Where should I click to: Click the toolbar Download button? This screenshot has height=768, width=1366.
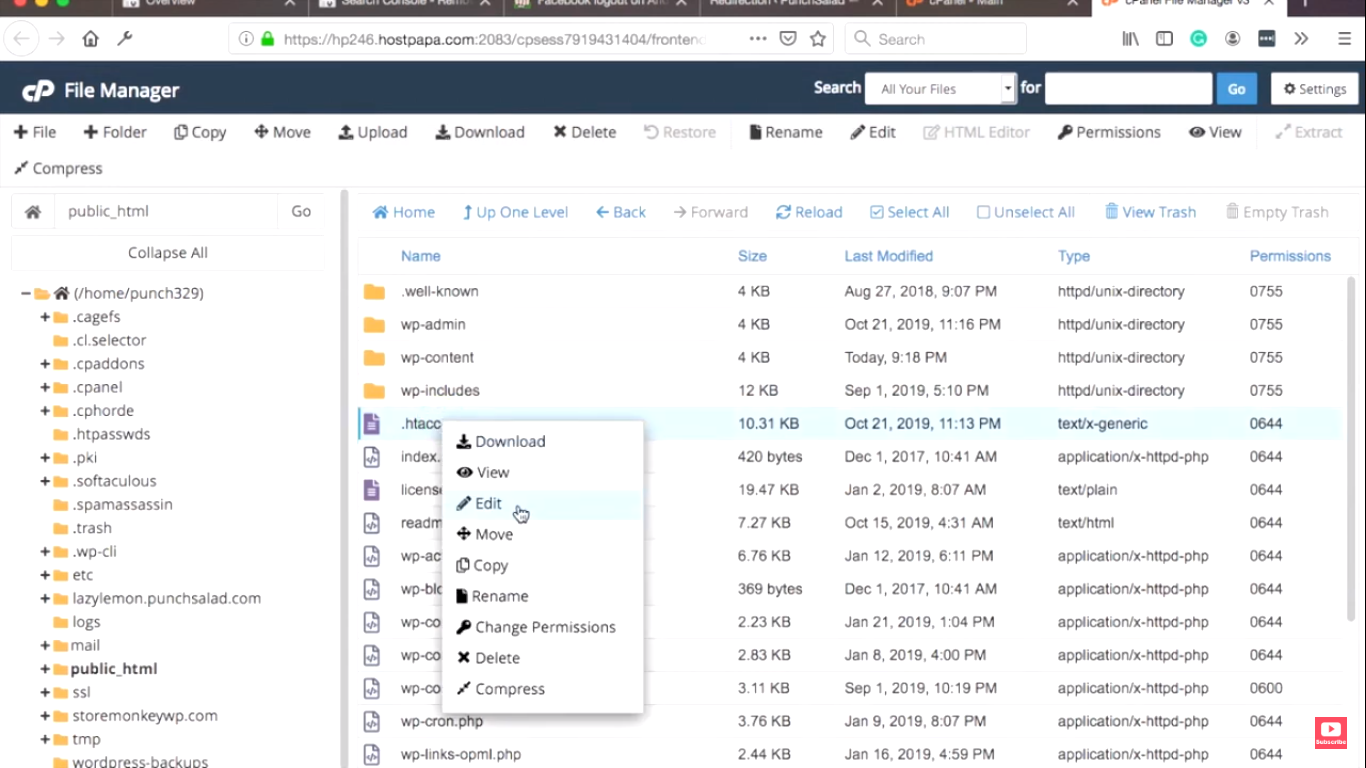tap(480, 132)
